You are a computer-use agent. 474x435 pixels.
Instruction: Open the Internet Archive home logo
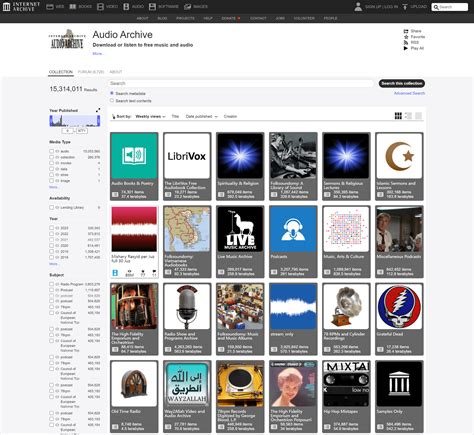pyautogui.click(x=21, y=6)
